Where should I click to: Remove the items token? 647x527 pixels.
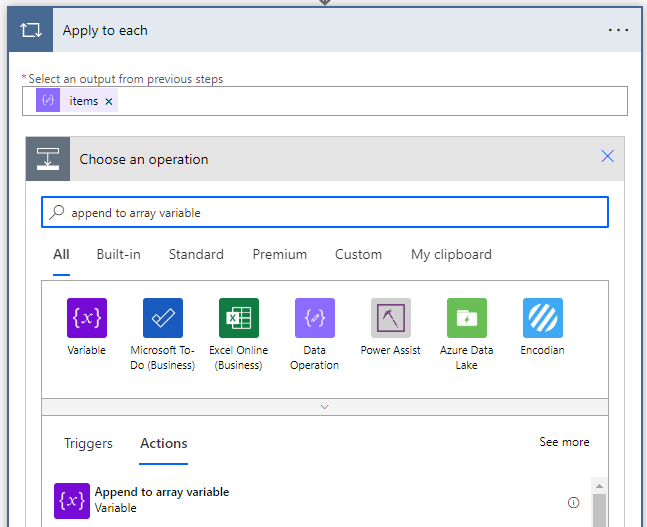pyautogui.click(x=109, y=101)
